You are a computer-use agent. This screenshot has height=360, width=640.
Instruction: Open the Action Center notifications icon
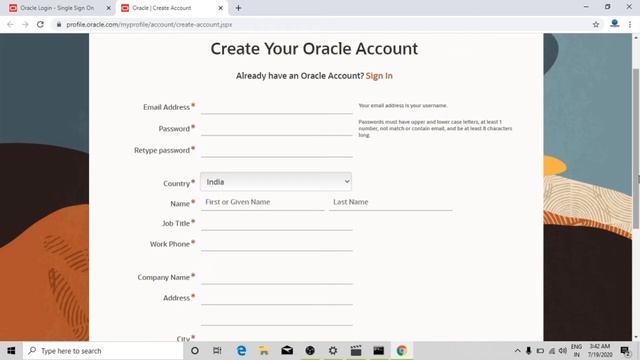pos(625,351)
